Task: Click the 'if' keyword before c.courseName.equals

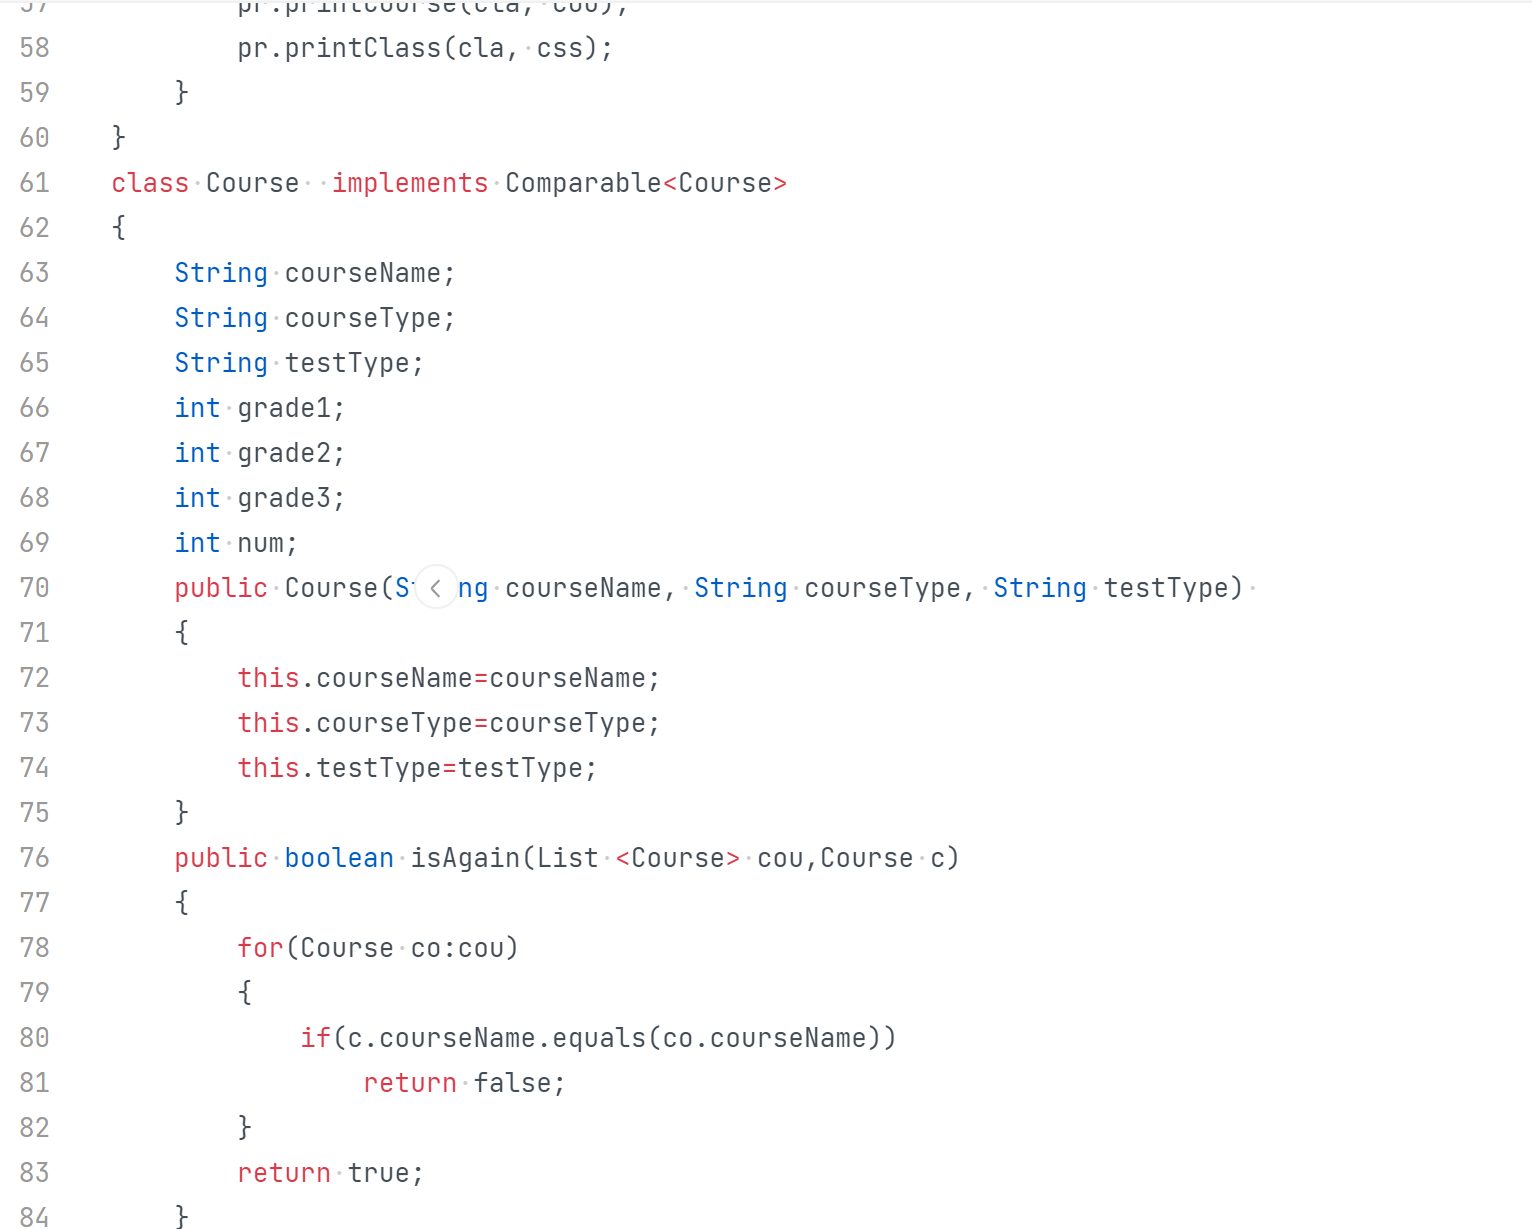Action: [315, 1038]
